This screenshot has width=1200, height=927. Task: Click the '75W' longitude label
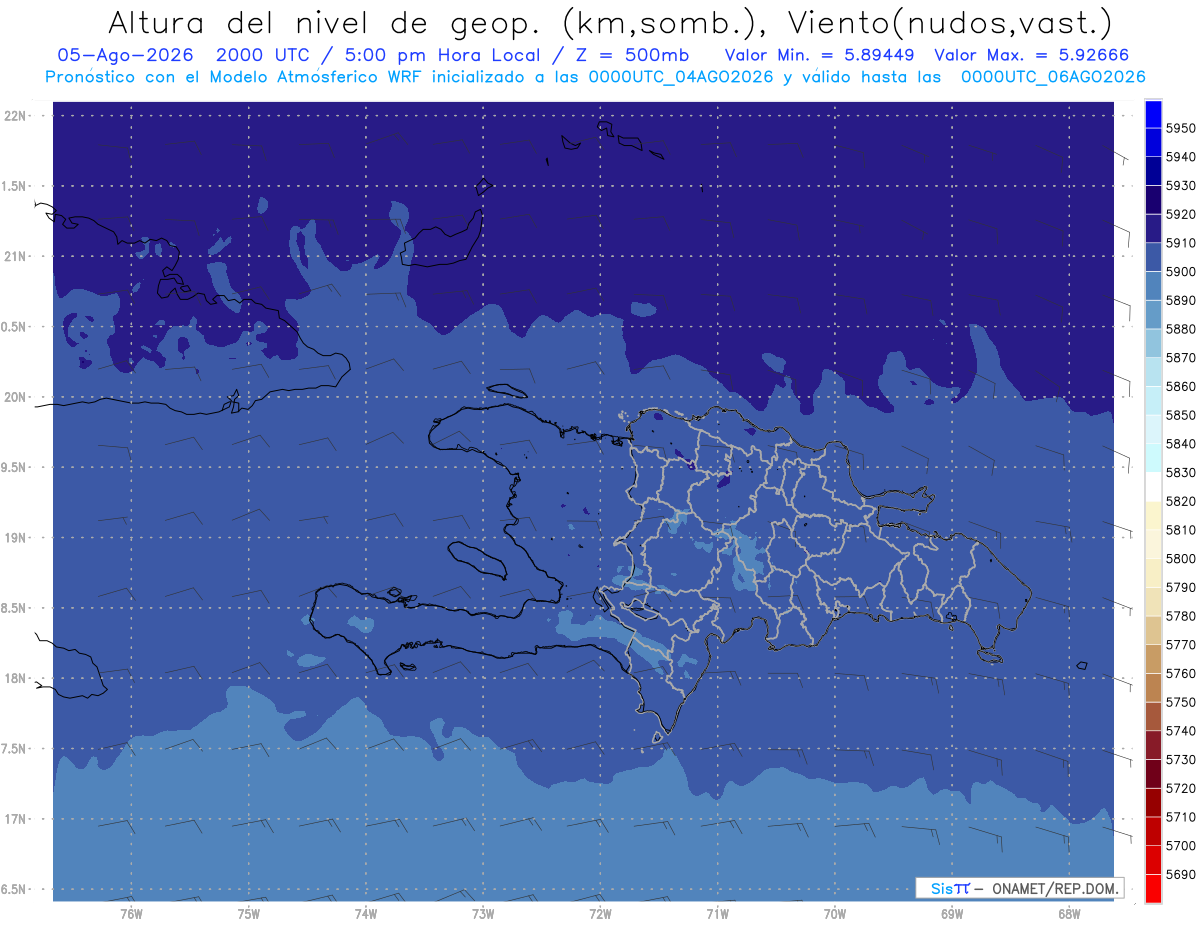[249, 913]
